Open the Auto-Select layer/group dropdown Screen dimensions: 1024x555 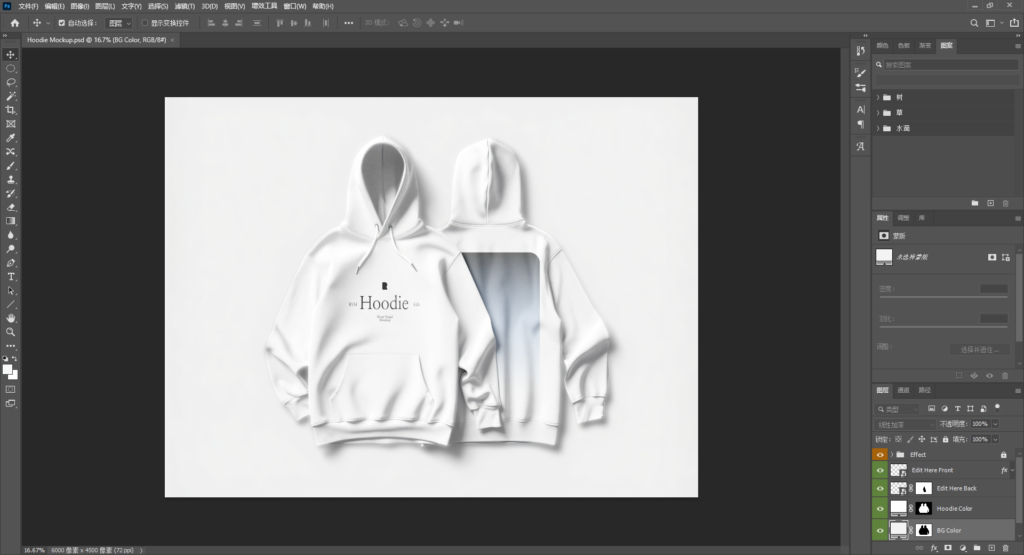(119, 23)
